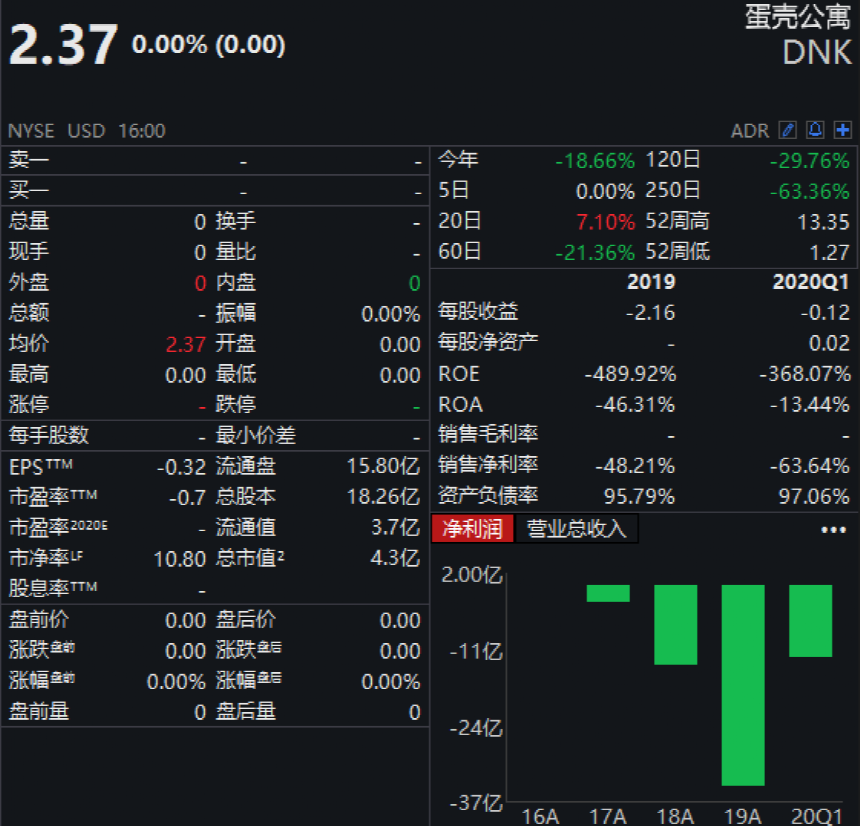Viewport: 860px width, 826px height.
Task: Click the bell price alert icon
Action: (x=815, y=130)
